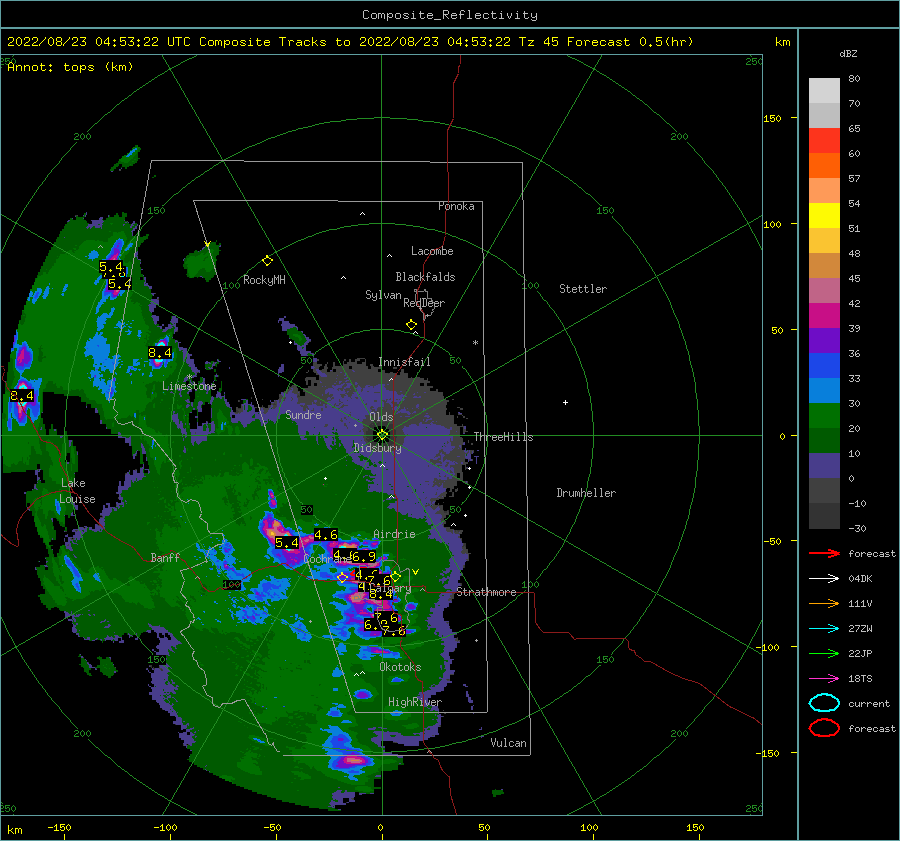
Task: Click the Innisfail town label
Action: (404, 362)
